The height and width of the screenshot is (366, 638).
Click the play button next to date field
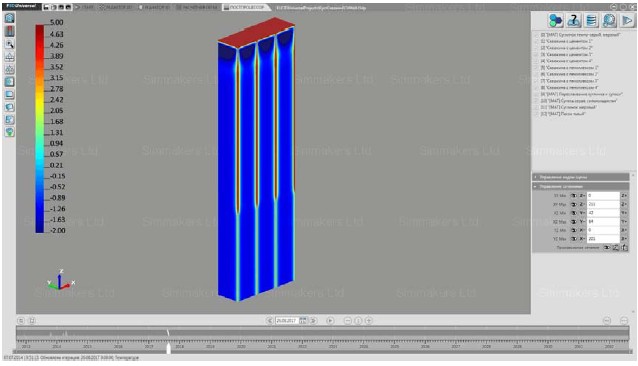click(x=330, y=320)
